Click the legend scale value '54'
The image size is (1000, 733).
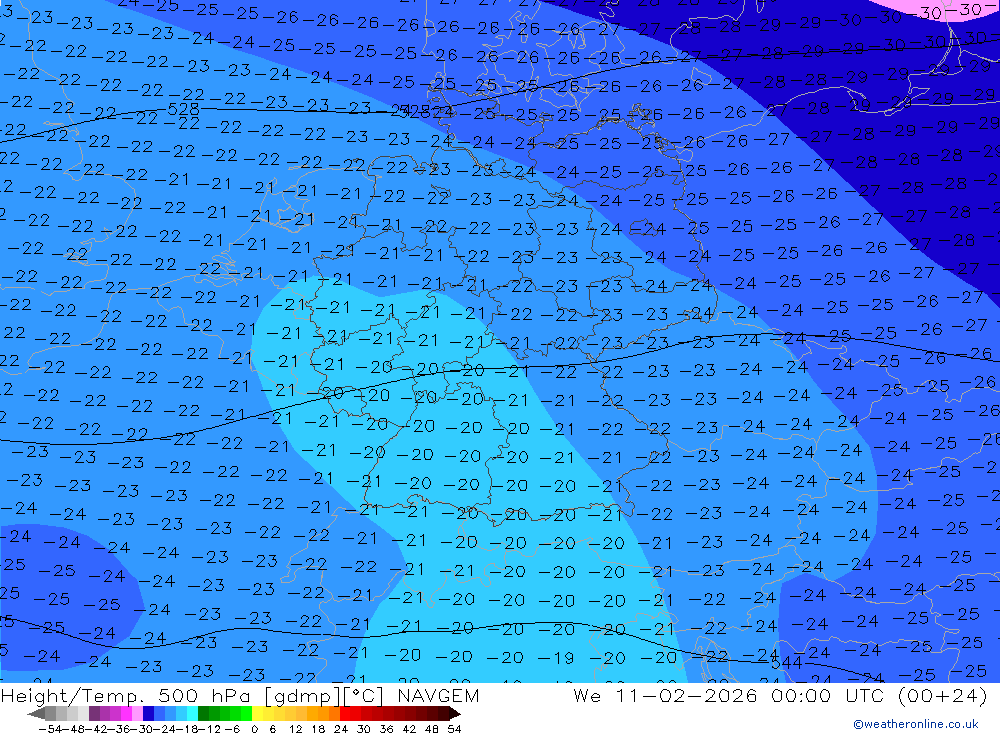454,729
